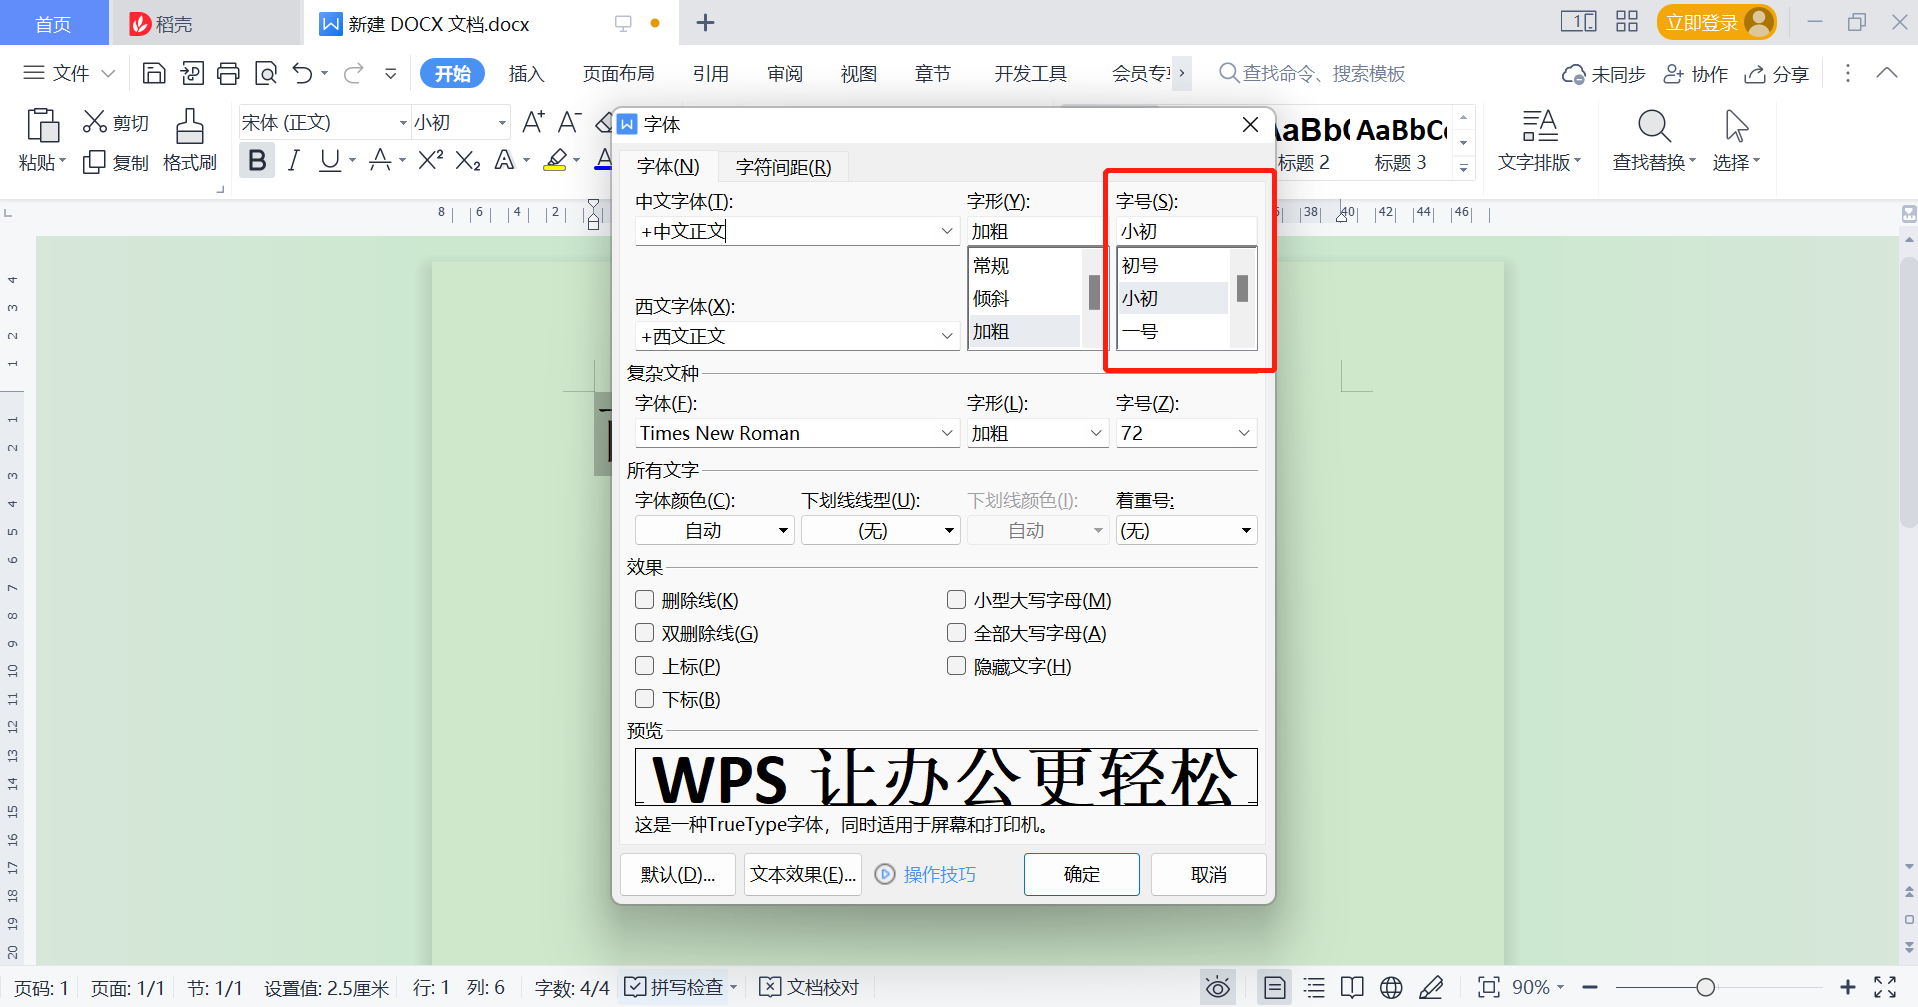Open File (文件) menu

pos(69,73)
